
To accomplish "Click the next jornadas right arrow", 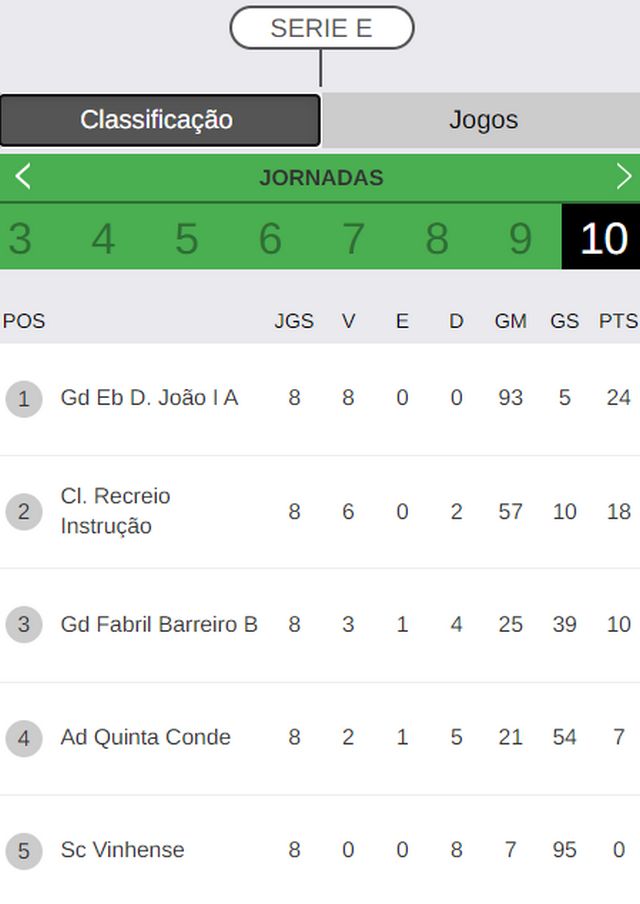I will (x=623, y=176).
